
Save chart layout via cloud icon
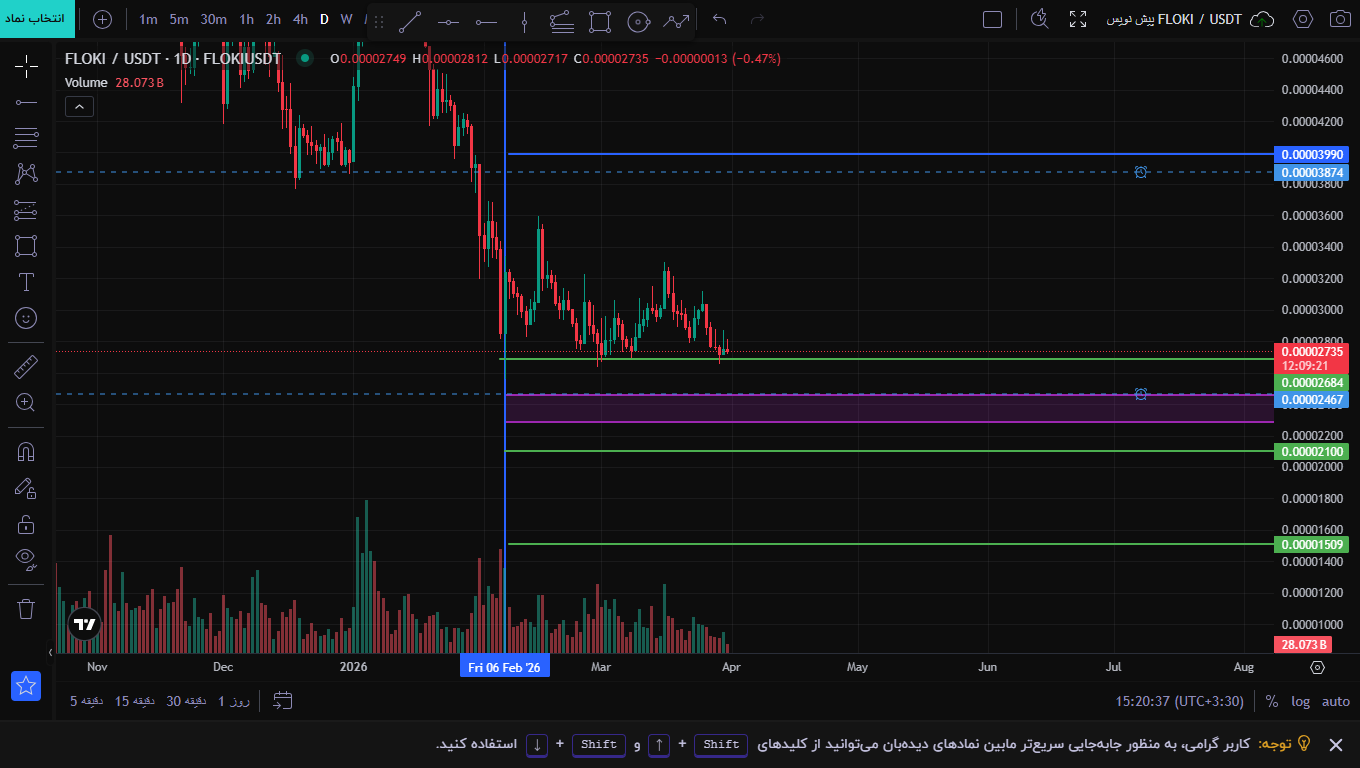pyautogui.click(x=1263, y=19)
